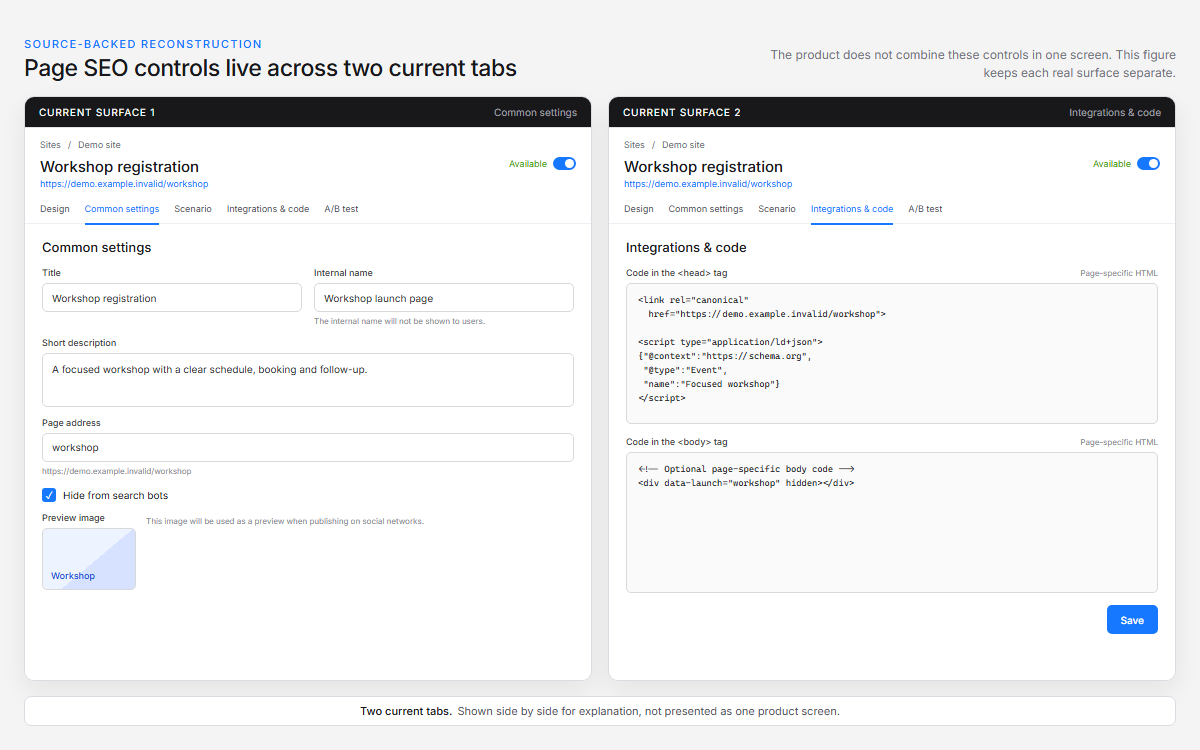Switch to Scenario tab in Surface 1
Screen dimensions: 1200x750
tap(193, 209)
